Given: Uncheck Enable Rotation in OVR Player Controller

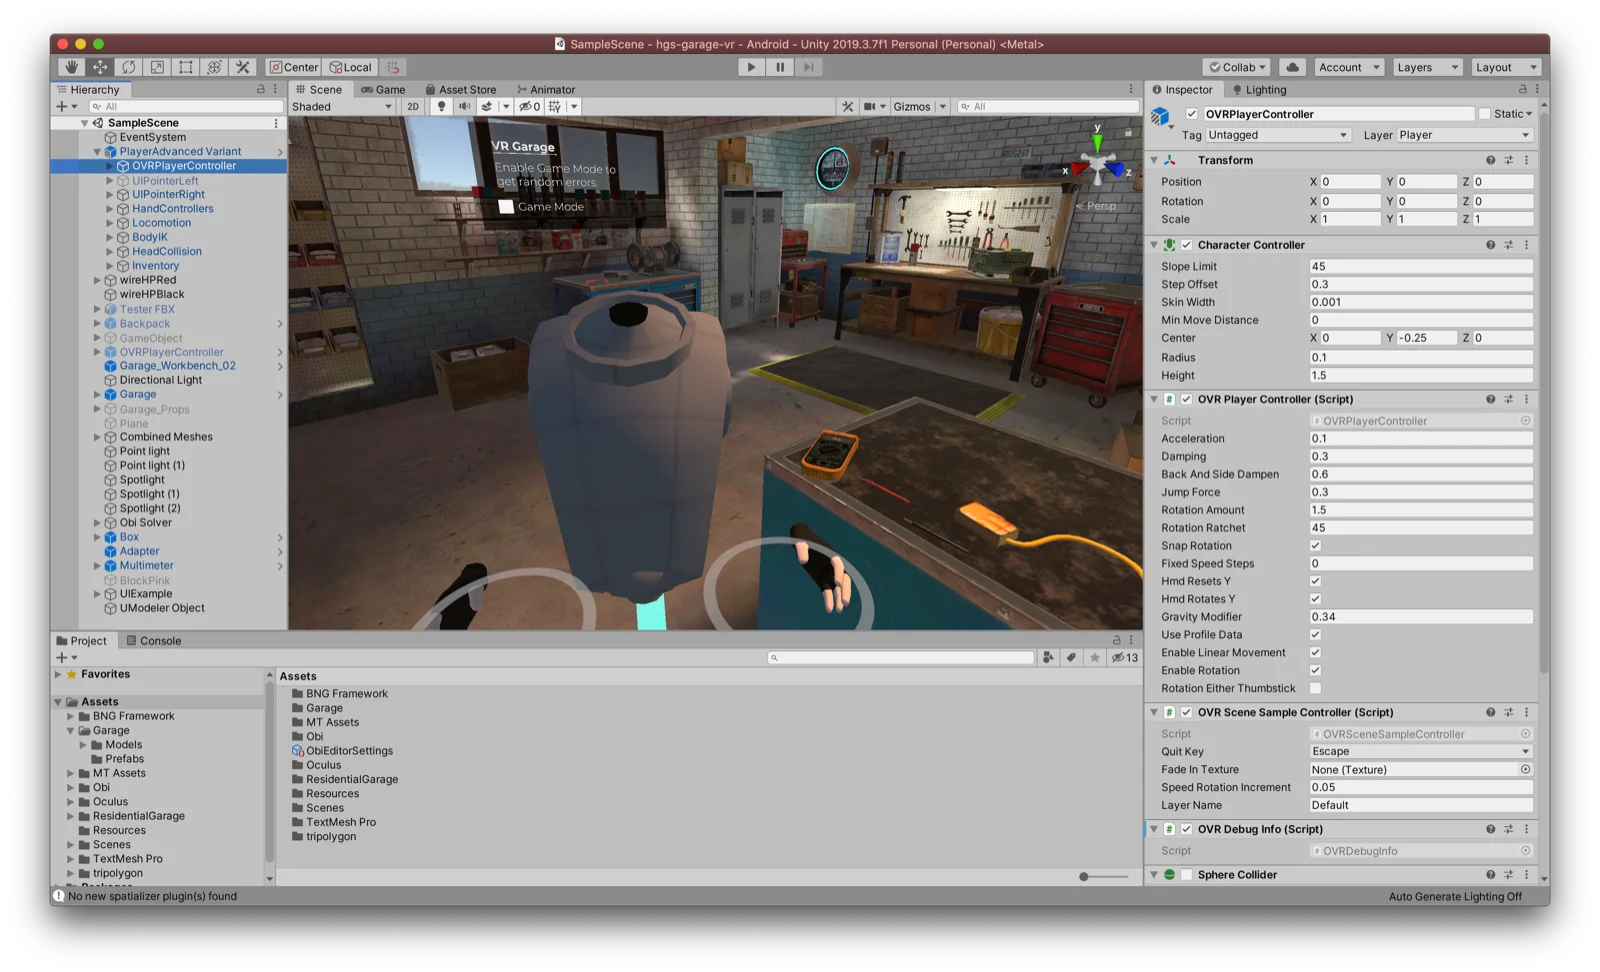Looking at the screenshot, I should pos(1316,670).
